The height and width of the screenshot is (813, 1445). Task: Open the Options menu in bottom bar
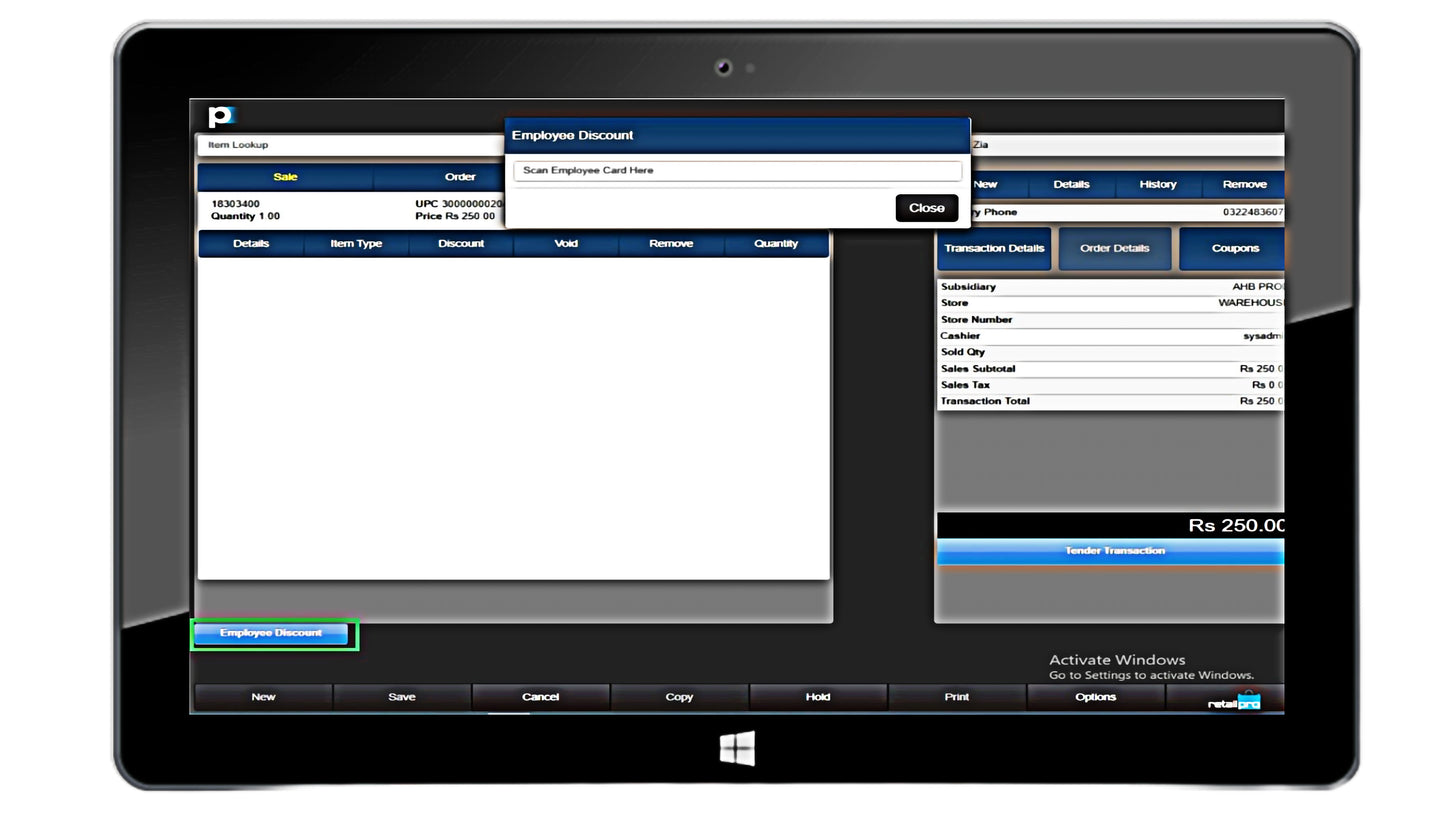click(1095, 697)
